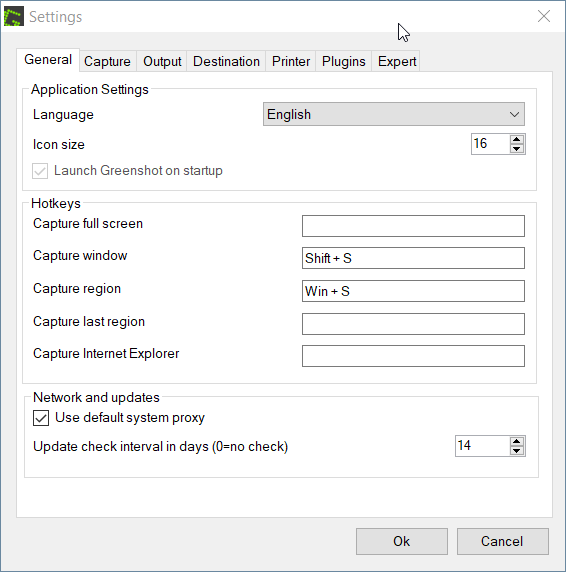566x572 pixels.
Task: Decrease icon size with down arrow
Action: pos(516,148)
